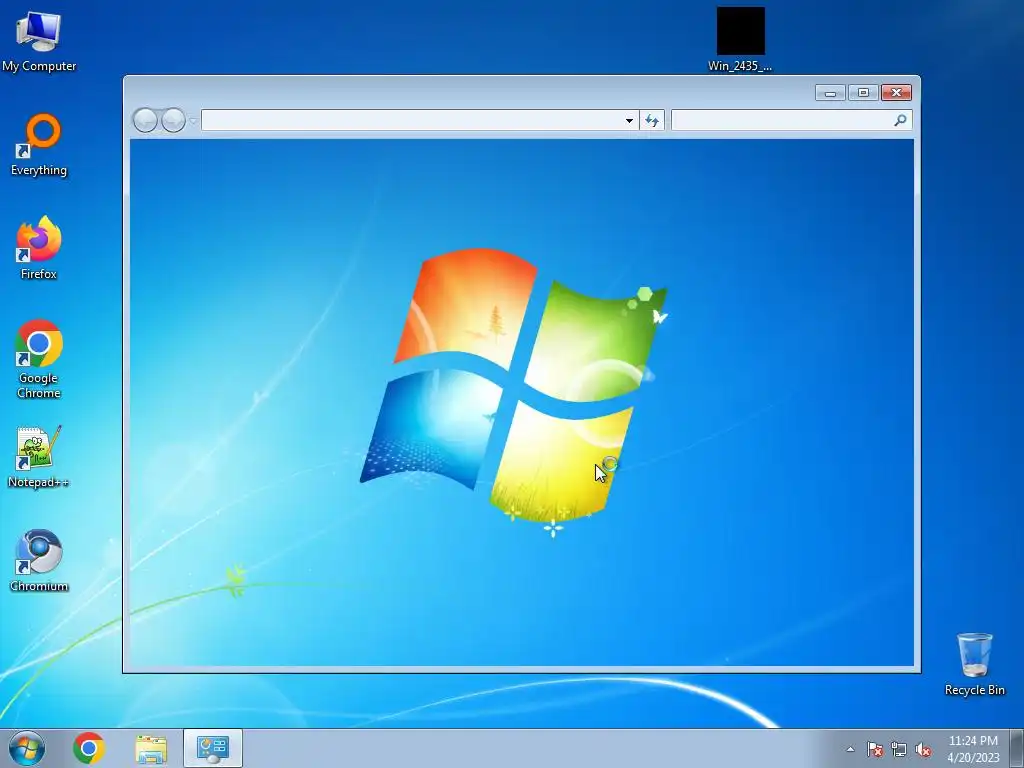Launch Chrome from the taskbar
The width and height of the screenshot is (1024, 768).
pyautogui.click(x=89, y=748)
